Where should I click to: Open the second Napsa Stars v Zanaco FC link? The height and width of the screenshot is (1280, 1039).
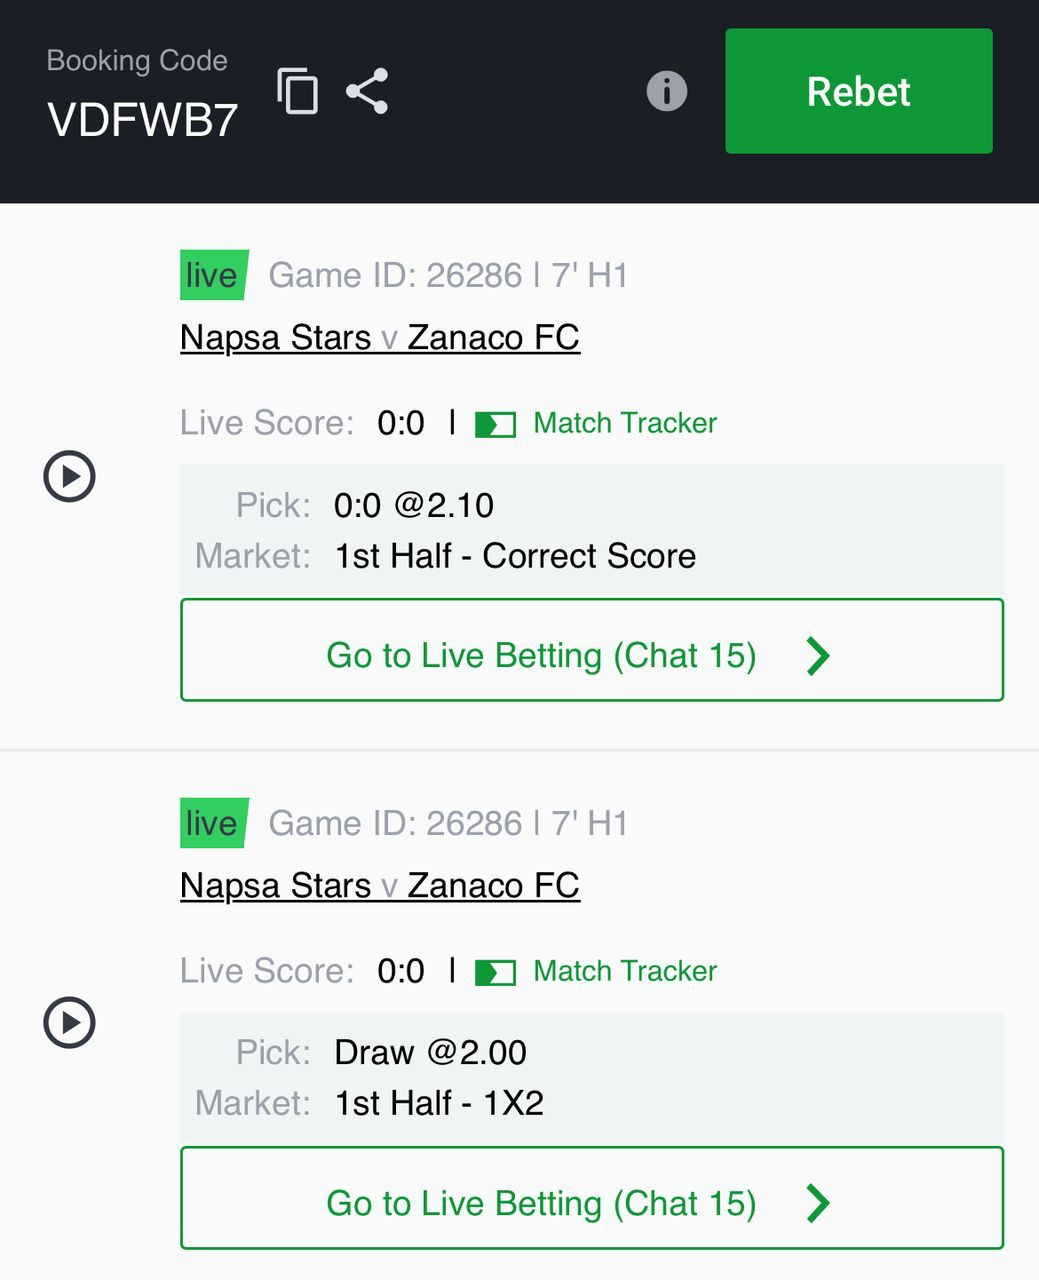(x=380, y=885)
